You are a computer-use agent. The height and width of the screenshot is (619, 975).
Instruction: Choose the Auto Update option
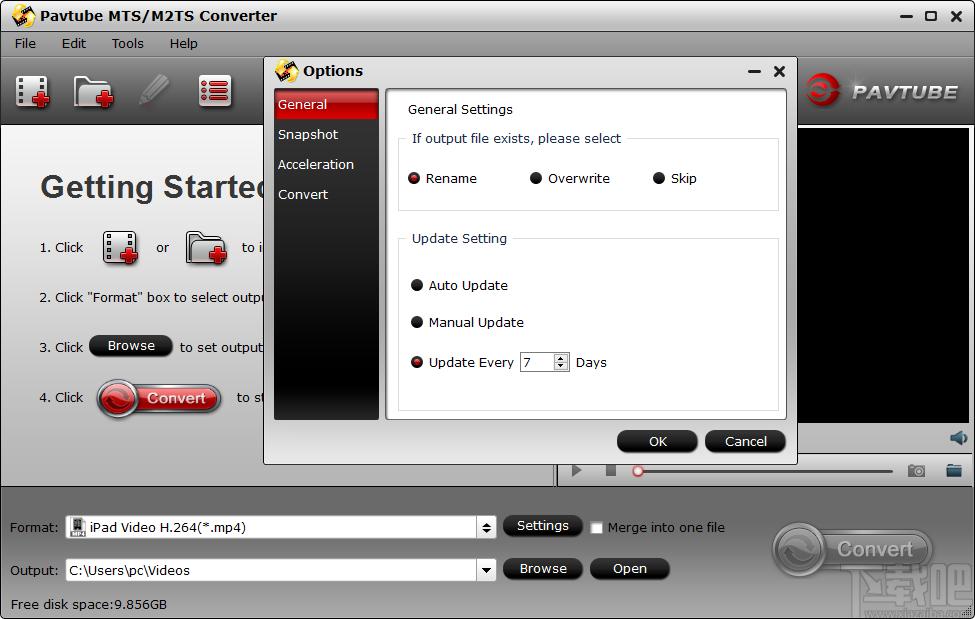click(417, 286)
